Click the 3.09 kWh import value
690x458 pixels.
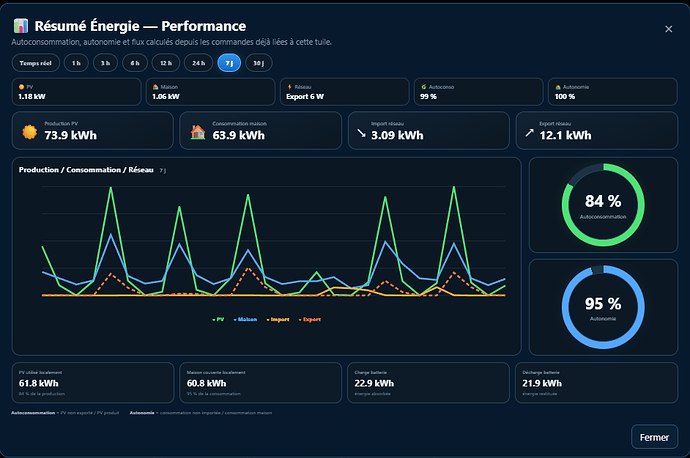tap(397, 136)
